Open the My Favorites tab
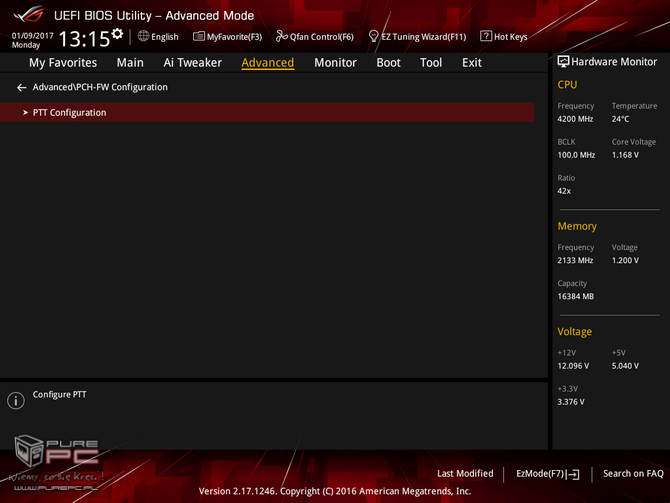This screenshot has width=670, height=503. (x=63, y=63)
